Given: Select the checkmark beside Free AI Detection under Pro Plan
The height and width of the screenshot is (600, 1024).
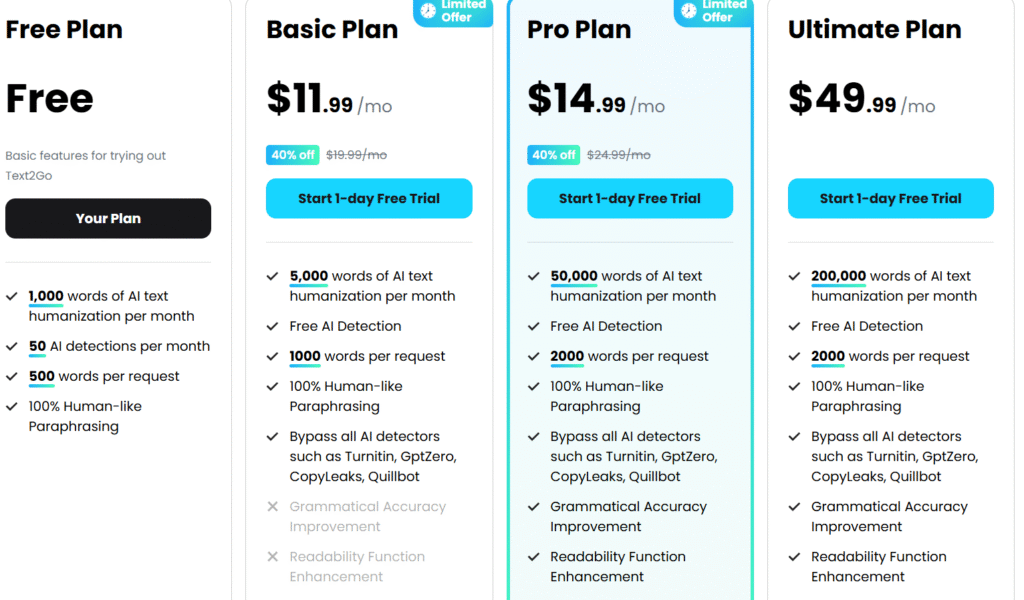Looking at the screenshot, I should [x=533, y=326].
